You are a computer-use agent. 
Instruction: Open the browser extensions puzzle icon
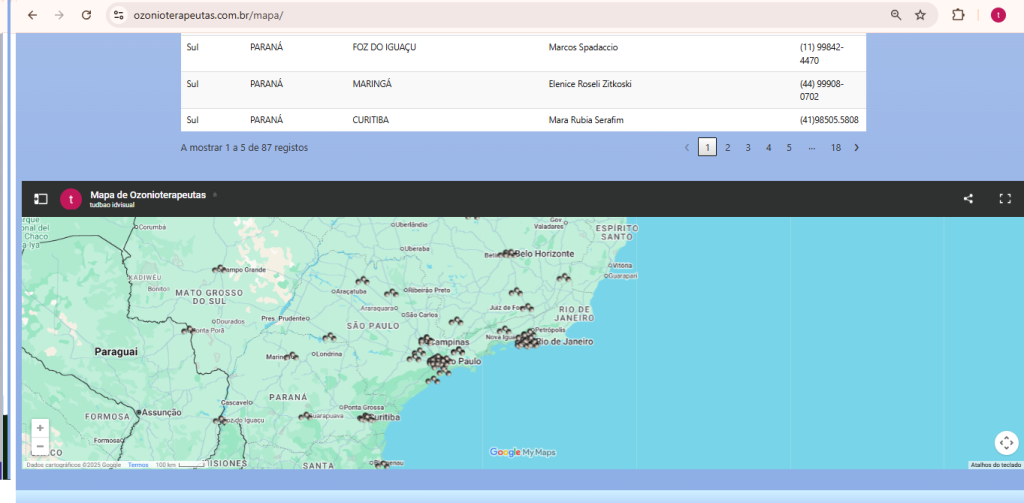[x=958, y=15]
